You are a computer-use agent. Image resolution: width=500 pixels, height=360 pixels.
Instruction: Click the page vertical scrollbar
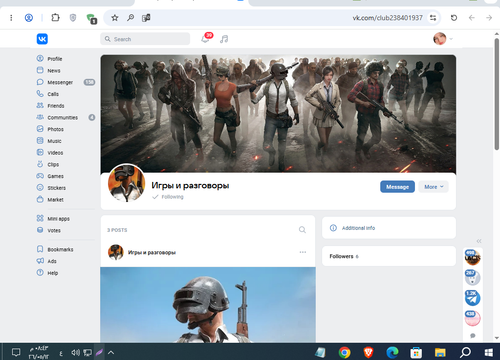(497, 94)
